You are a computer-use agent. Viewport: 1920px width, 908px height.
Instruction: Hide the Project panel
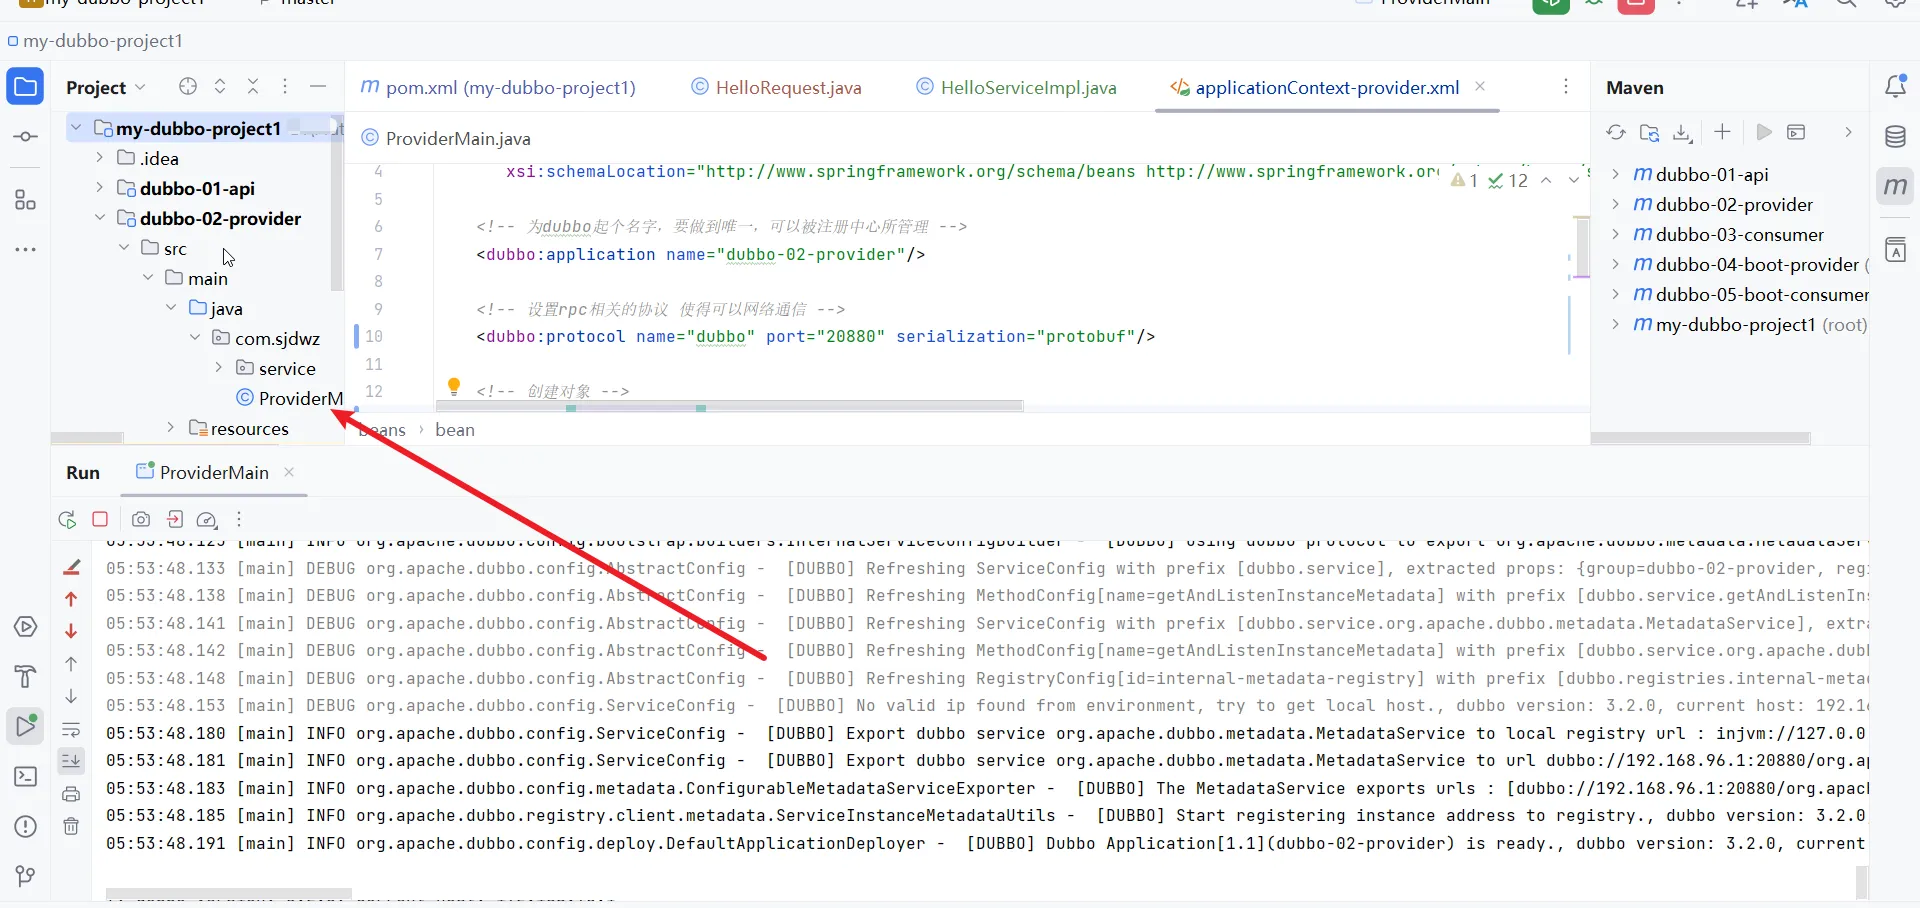(x=318, y=87)
